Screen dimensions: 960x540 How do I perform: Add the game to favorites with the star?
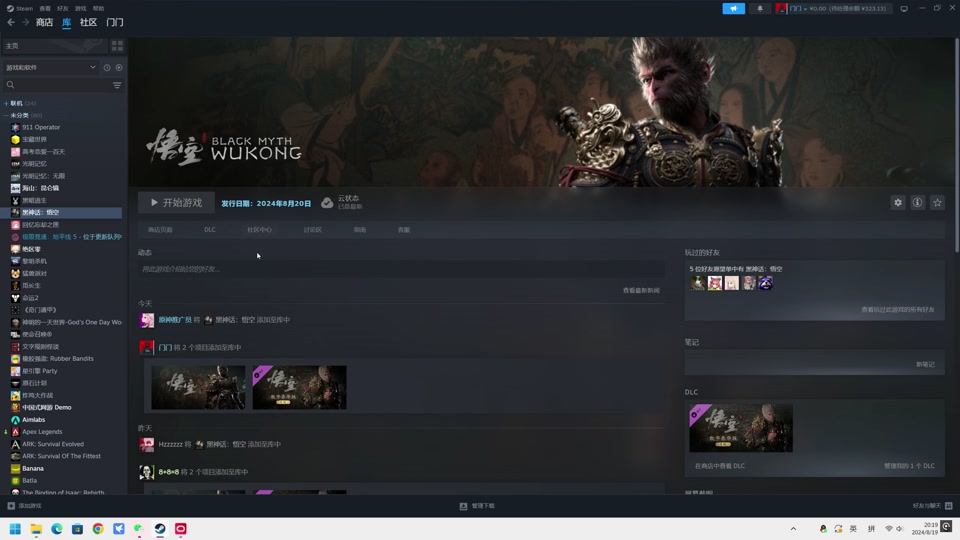coord(937,203)
